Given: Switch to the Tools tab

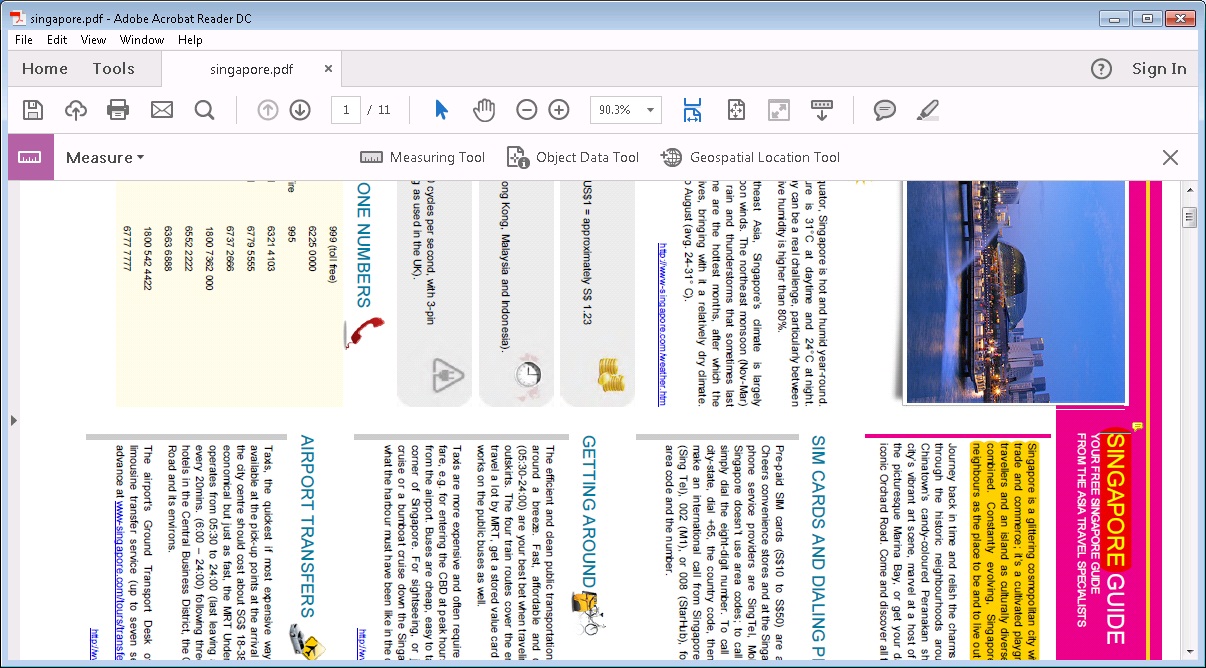Looking at the screenshot, I should 113,68.
